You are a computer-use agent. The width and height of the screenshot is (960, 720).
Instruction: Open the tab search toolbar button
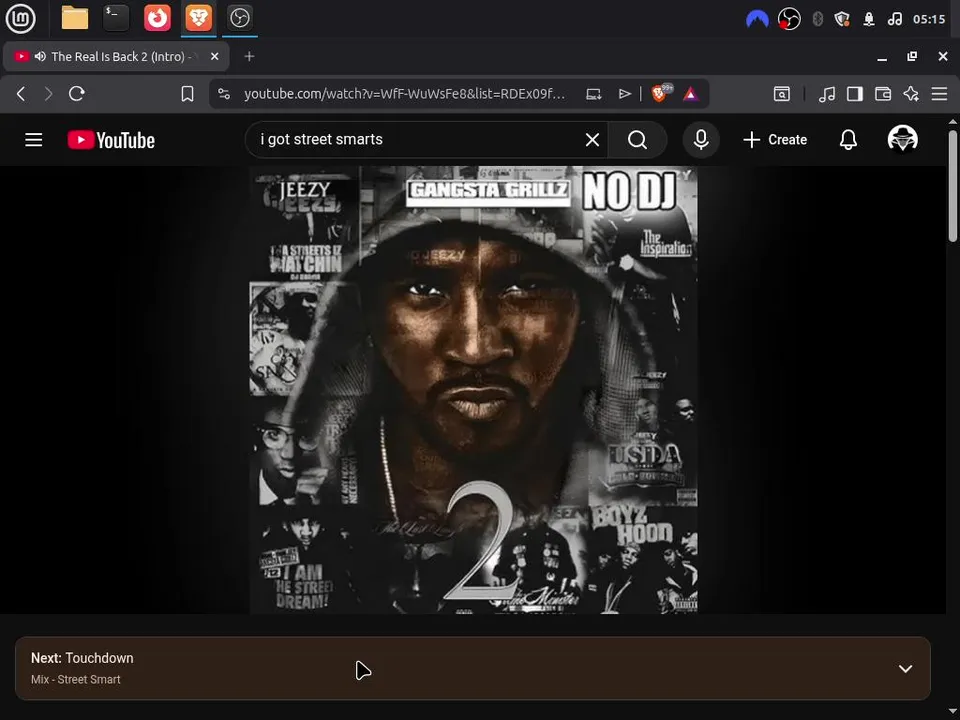click(782, 94)
